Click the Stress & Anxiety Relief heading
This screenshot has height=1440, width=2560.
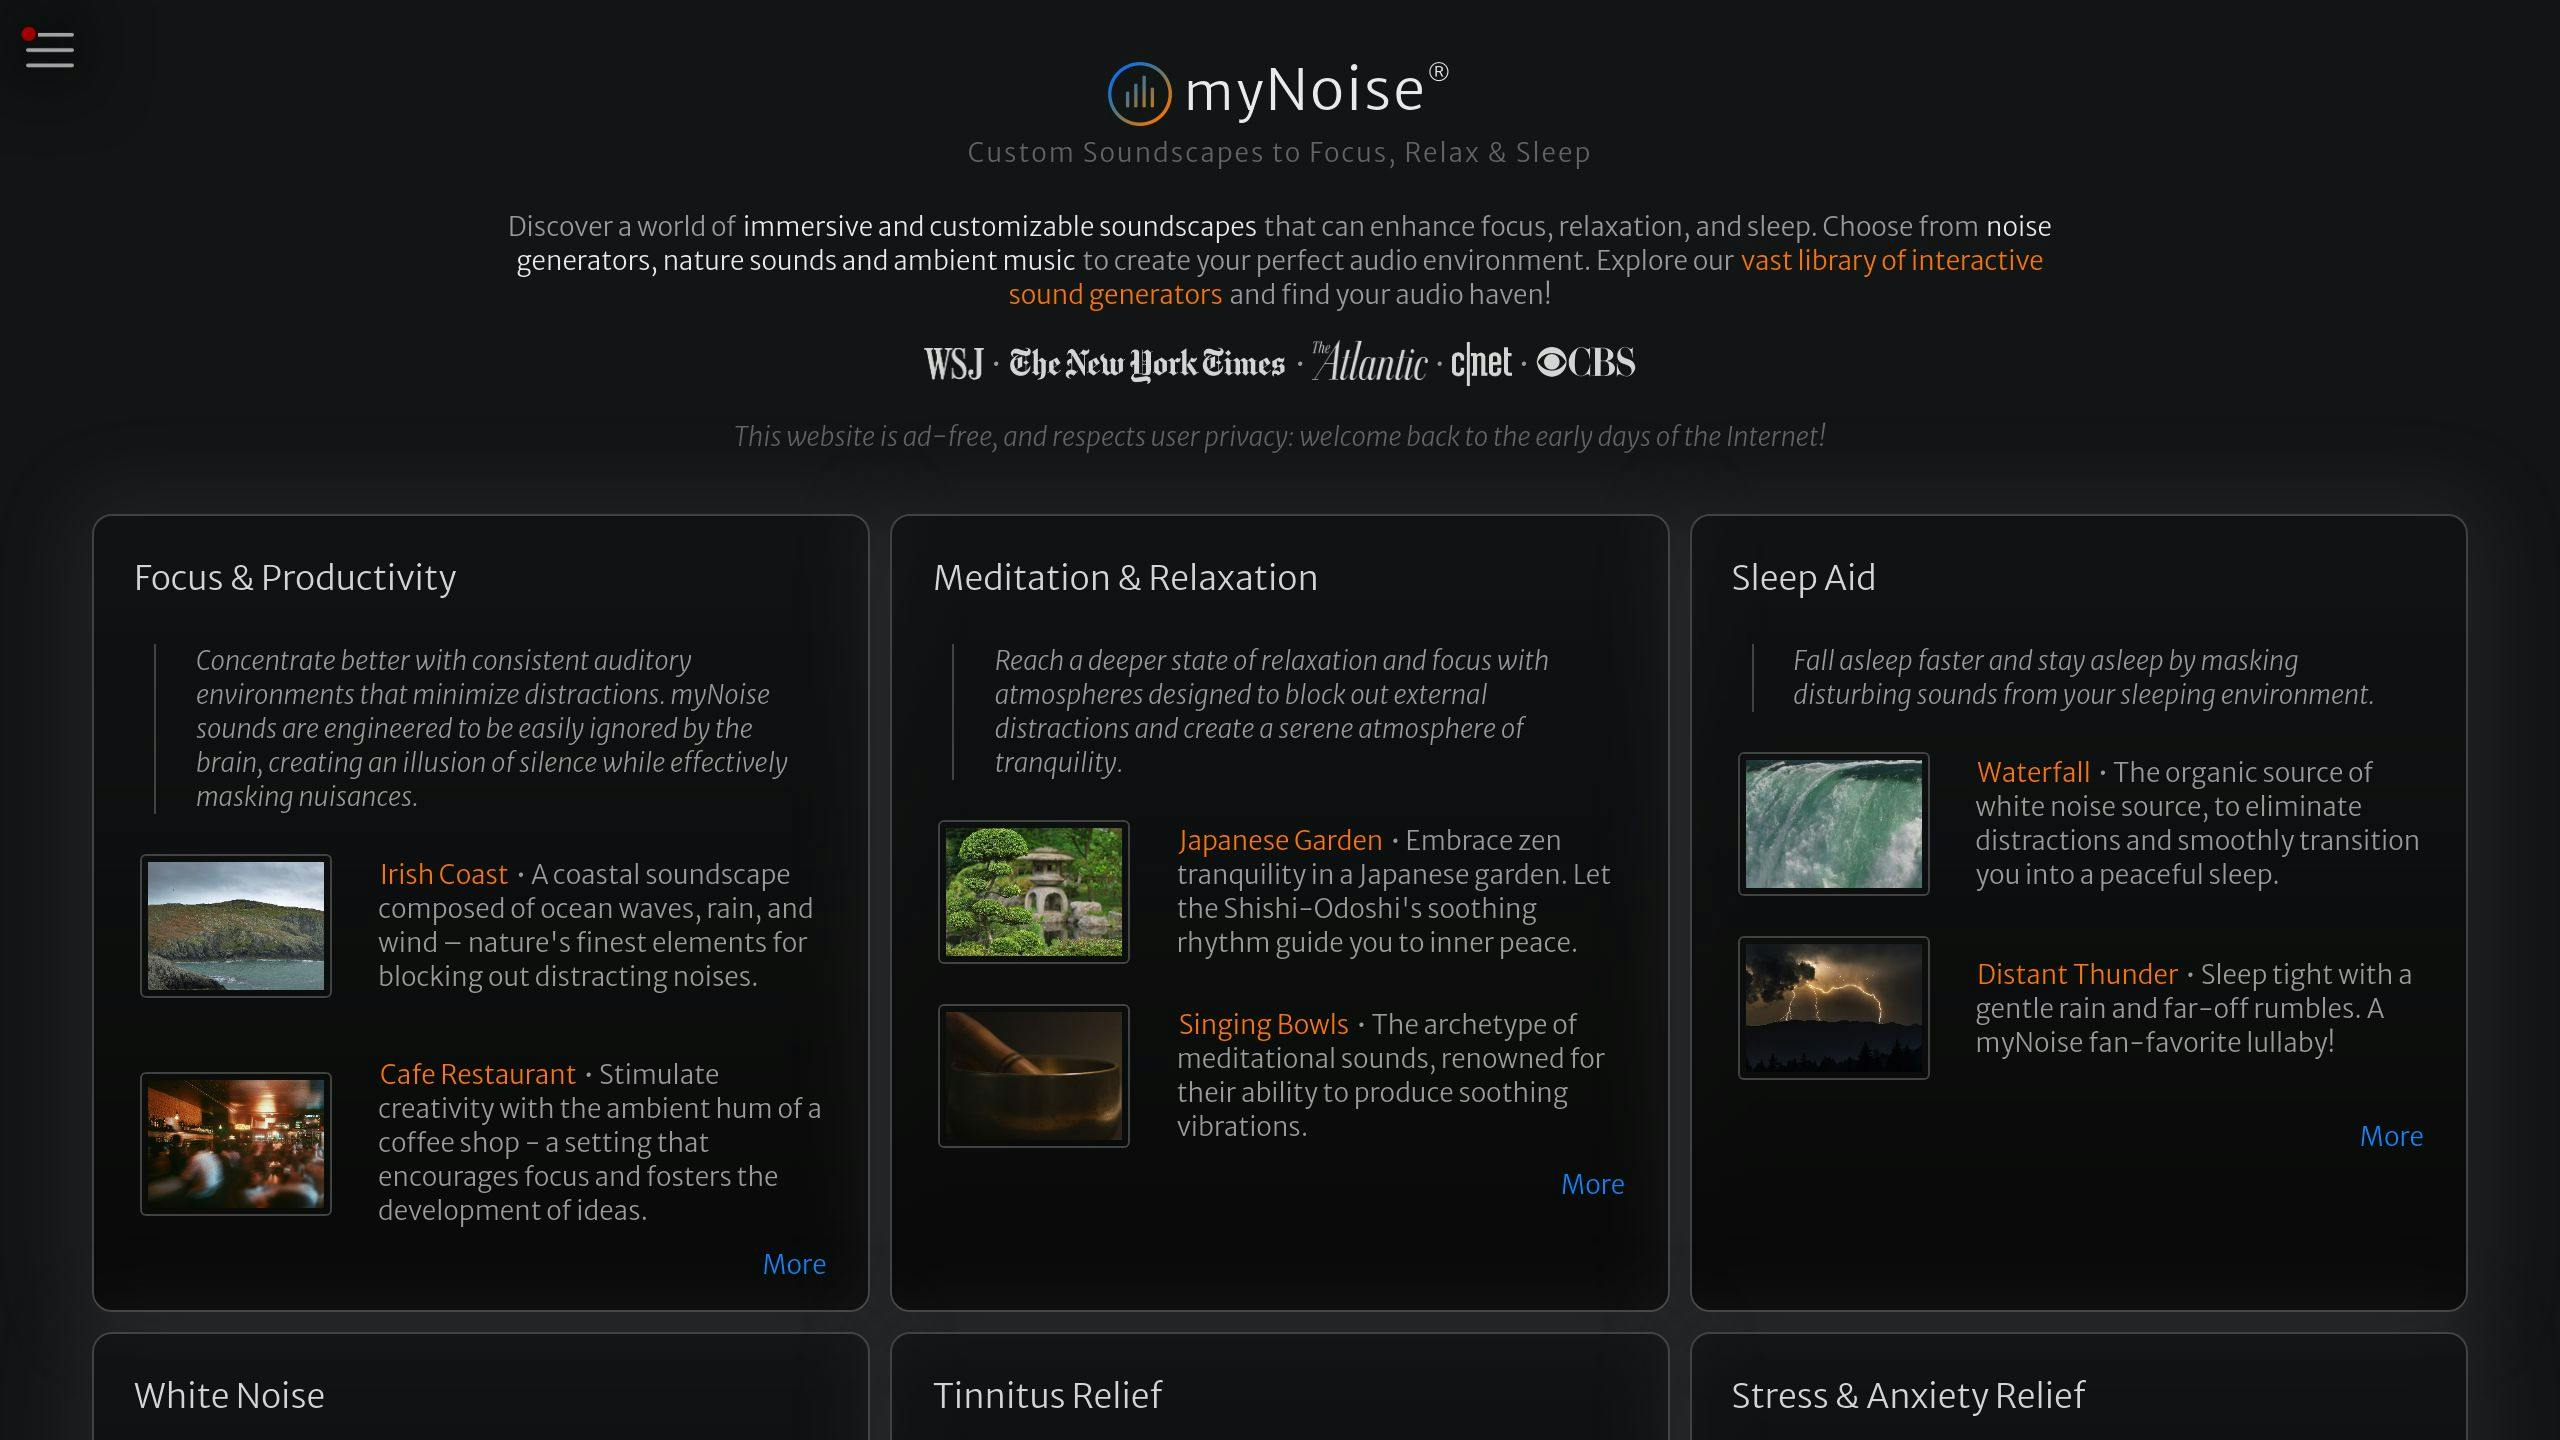coord(1908,1395)
